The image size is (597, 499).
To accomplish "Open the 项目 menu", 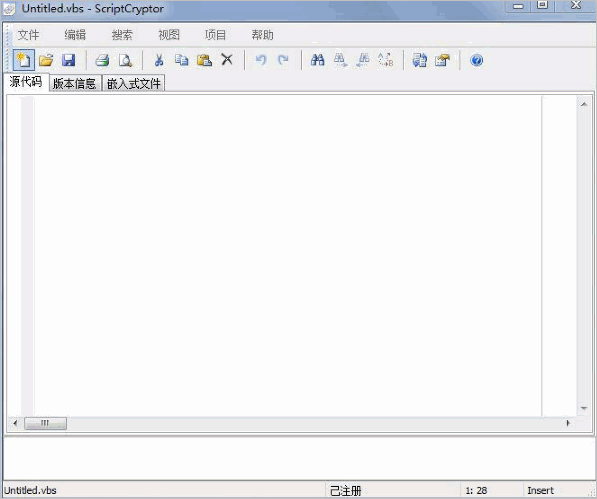I will [215, 35].
